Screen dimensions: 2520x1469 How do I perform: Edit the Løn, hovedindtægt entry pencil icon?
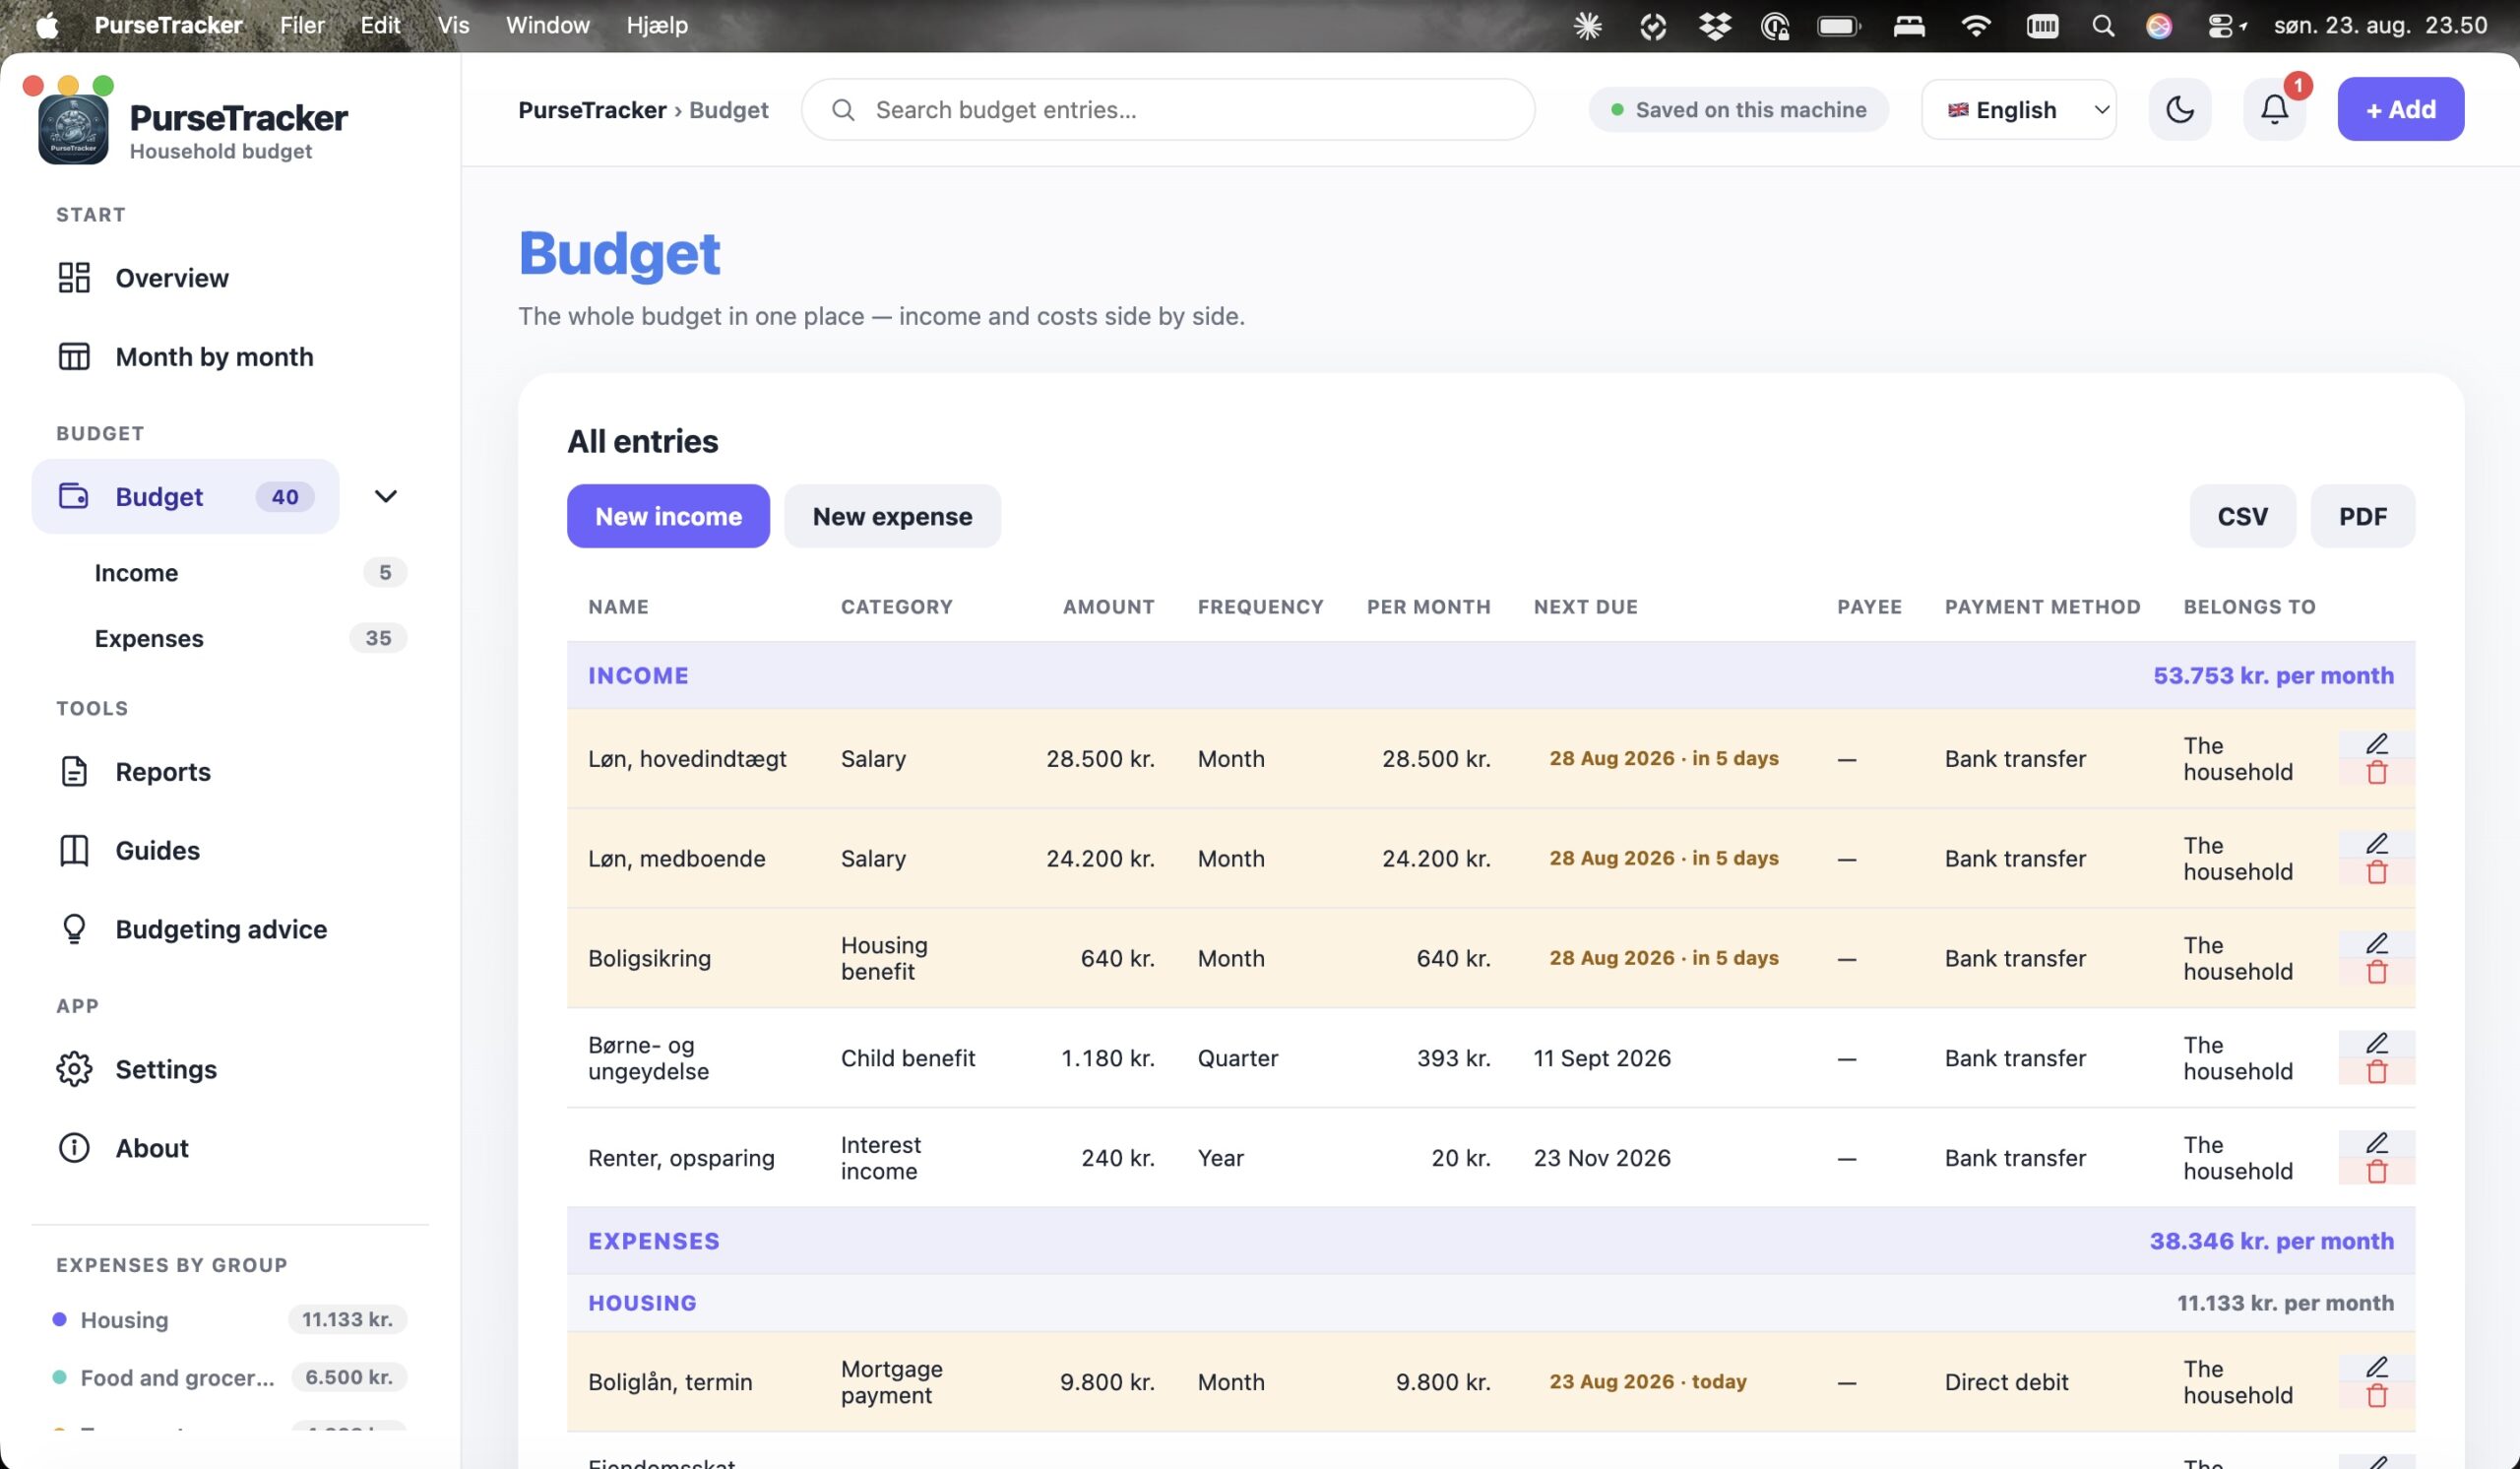(2376, 744)
